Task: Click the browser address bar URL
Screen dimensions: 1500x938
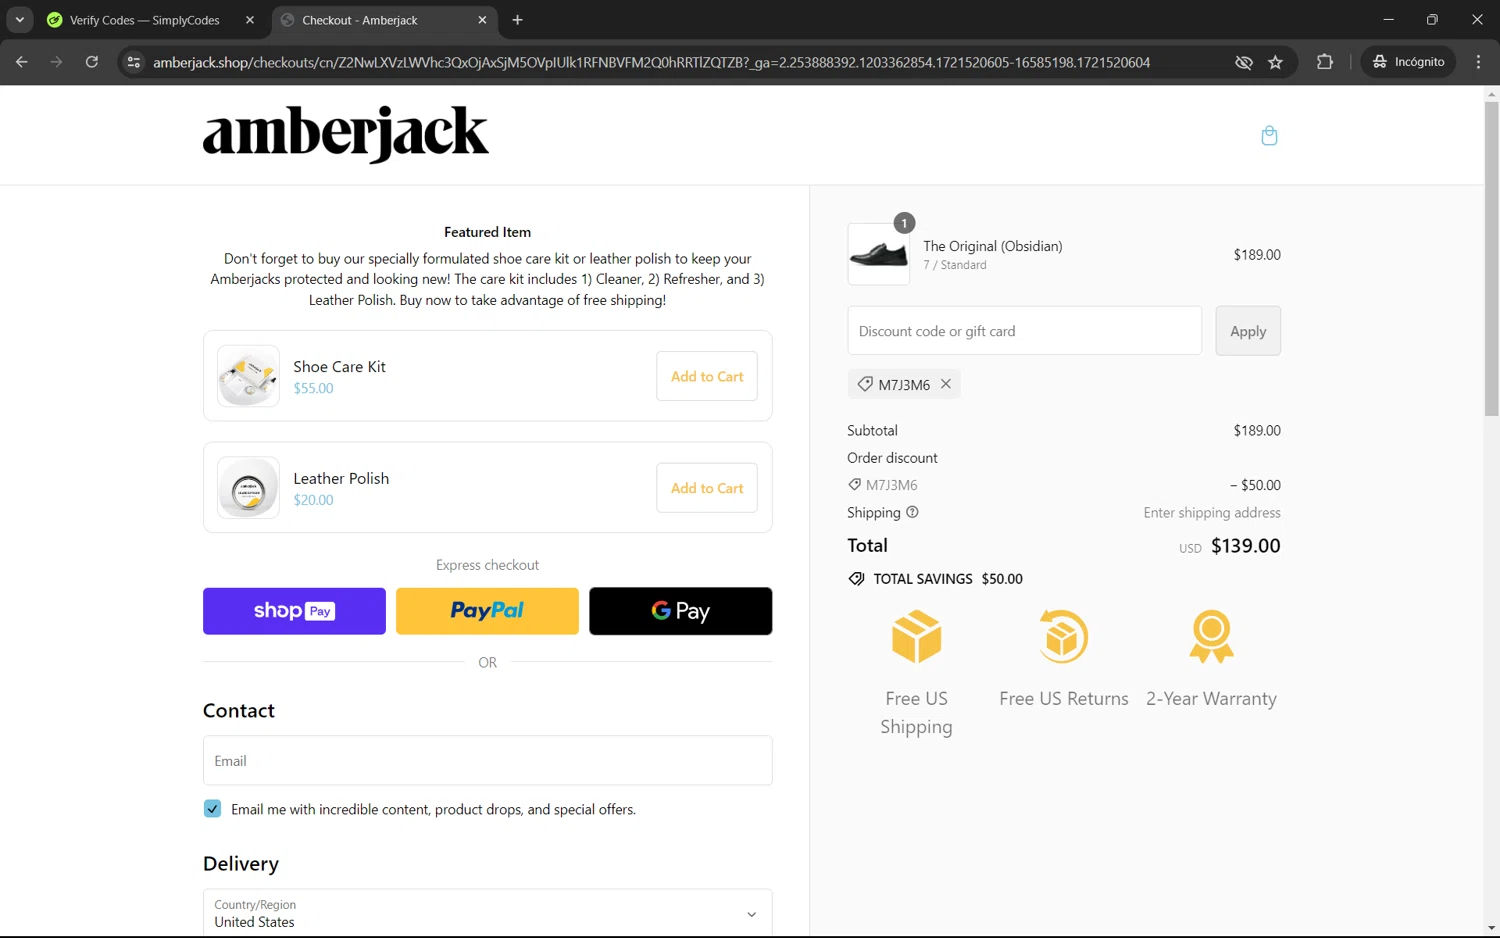Action: [x=651, y=62]
